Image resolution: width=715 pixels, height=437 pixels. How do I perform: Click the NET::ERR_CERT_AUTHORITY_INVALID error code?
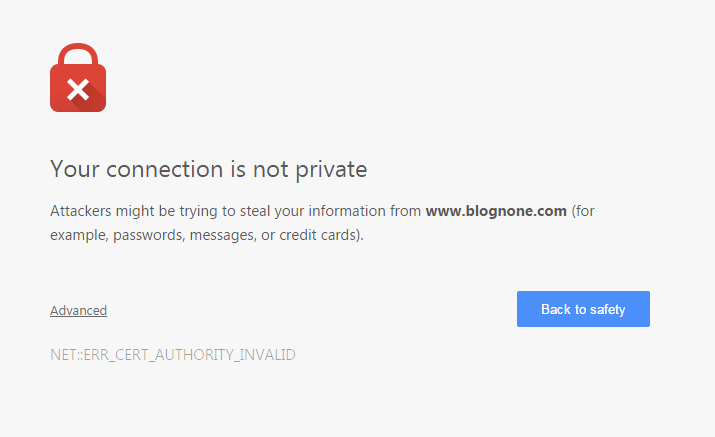(x=173, y=355)
